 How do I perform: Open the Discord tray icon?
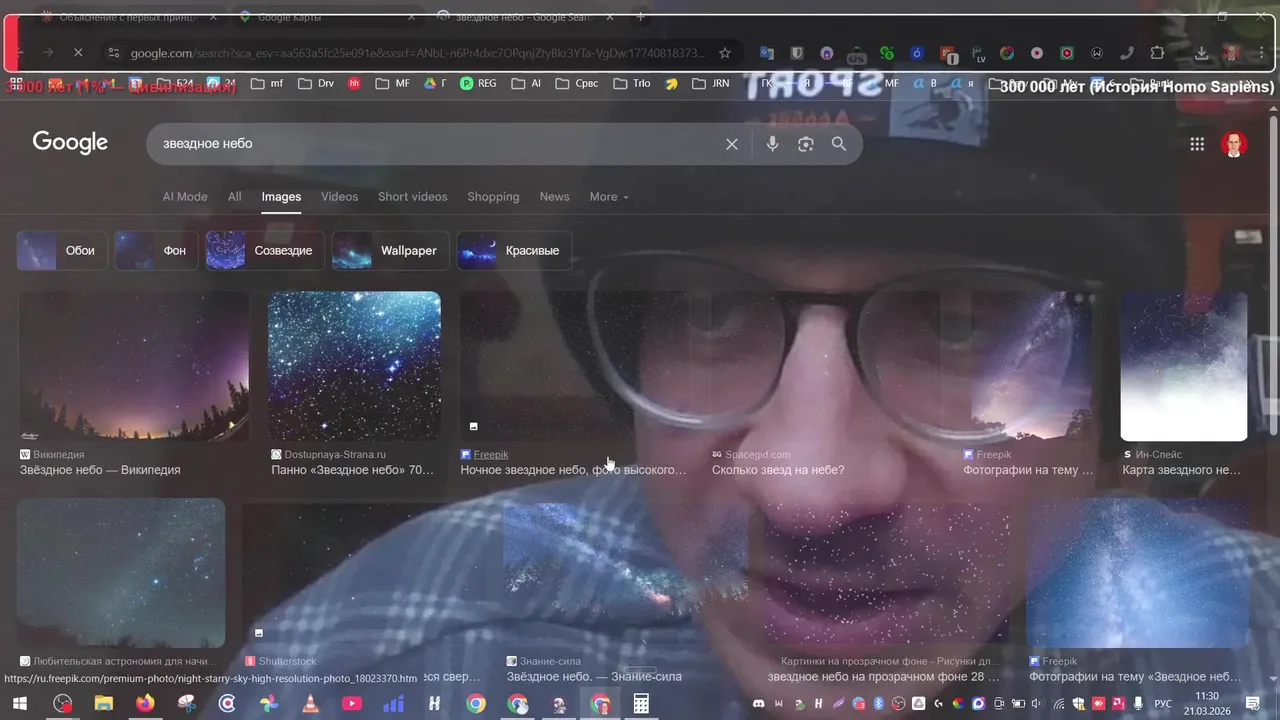tap(760, 704)
